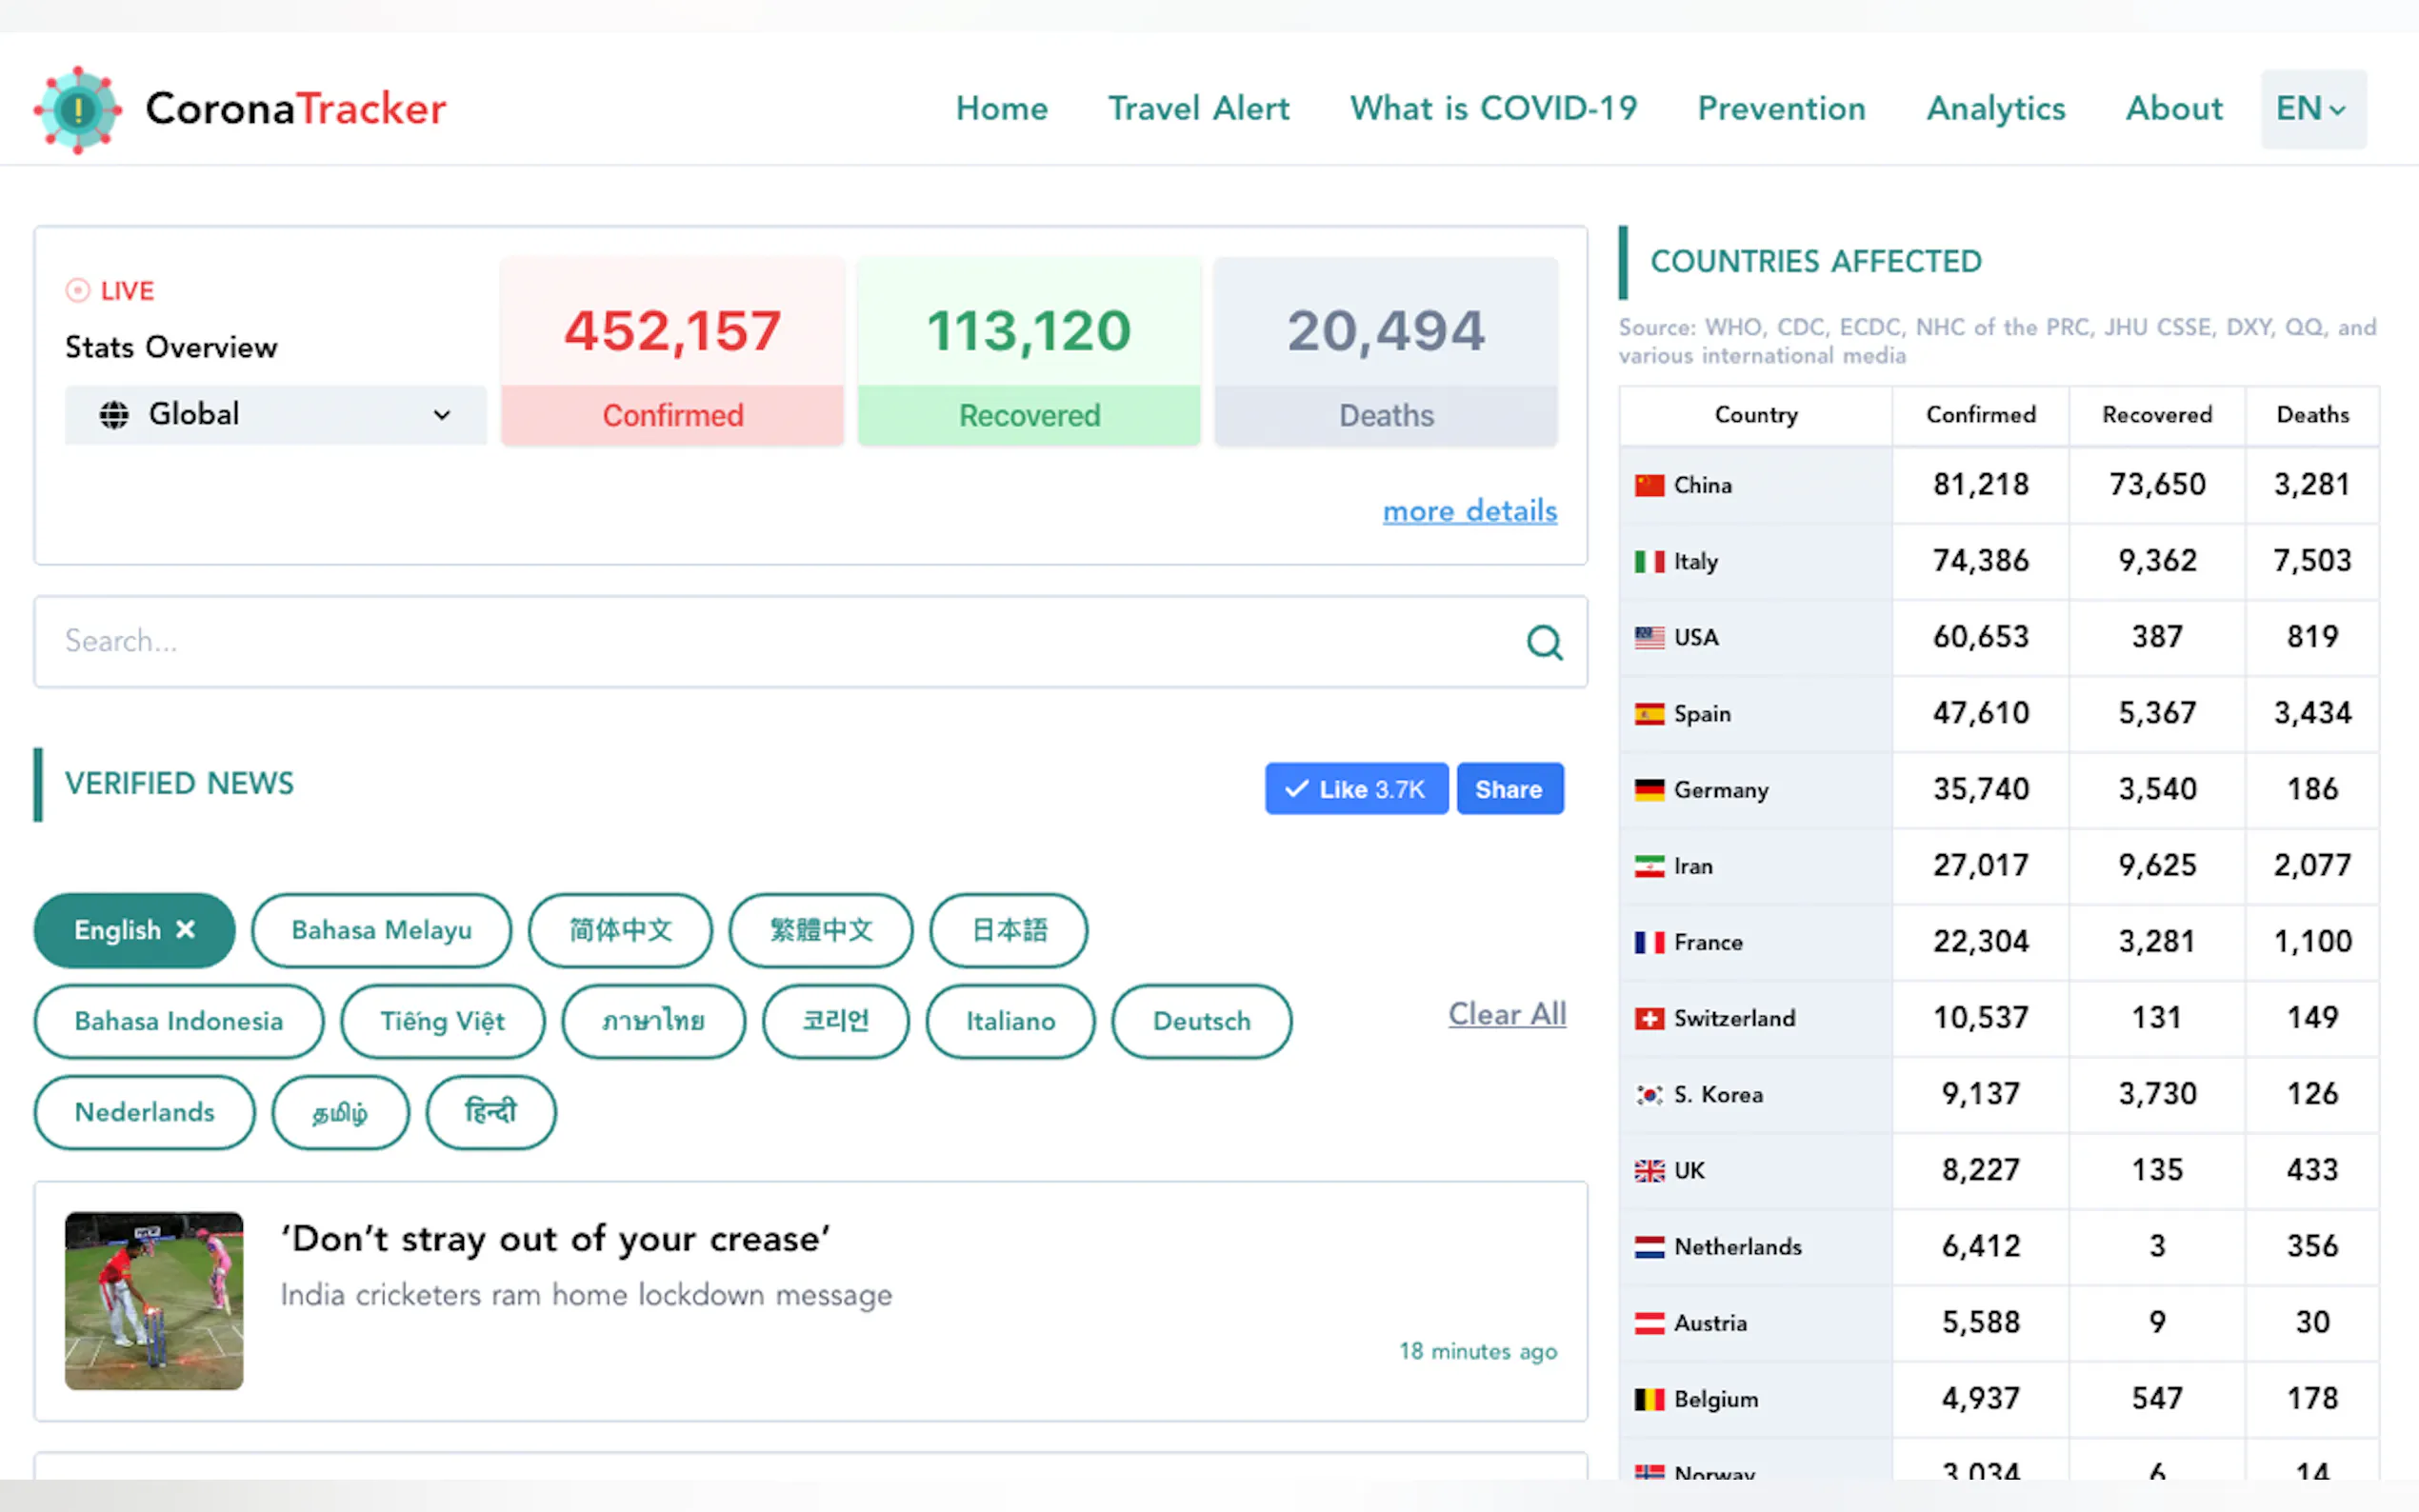Click the Confirmed 452,157 stat card
This screenshot has height=1512, width=2419.
pyautogui.click(x=672, y=352)
